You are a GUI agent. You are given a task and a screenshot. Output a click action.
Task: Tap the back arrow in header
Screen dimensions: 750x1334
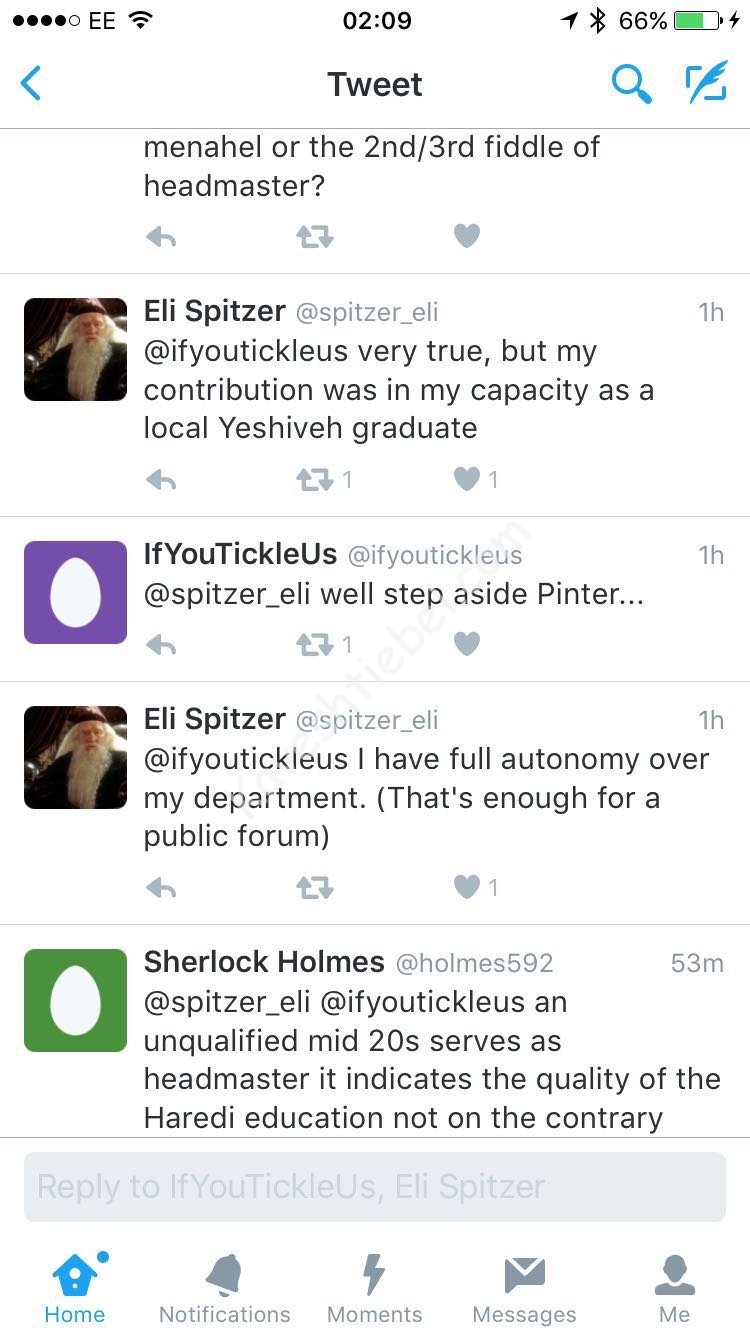32,84
